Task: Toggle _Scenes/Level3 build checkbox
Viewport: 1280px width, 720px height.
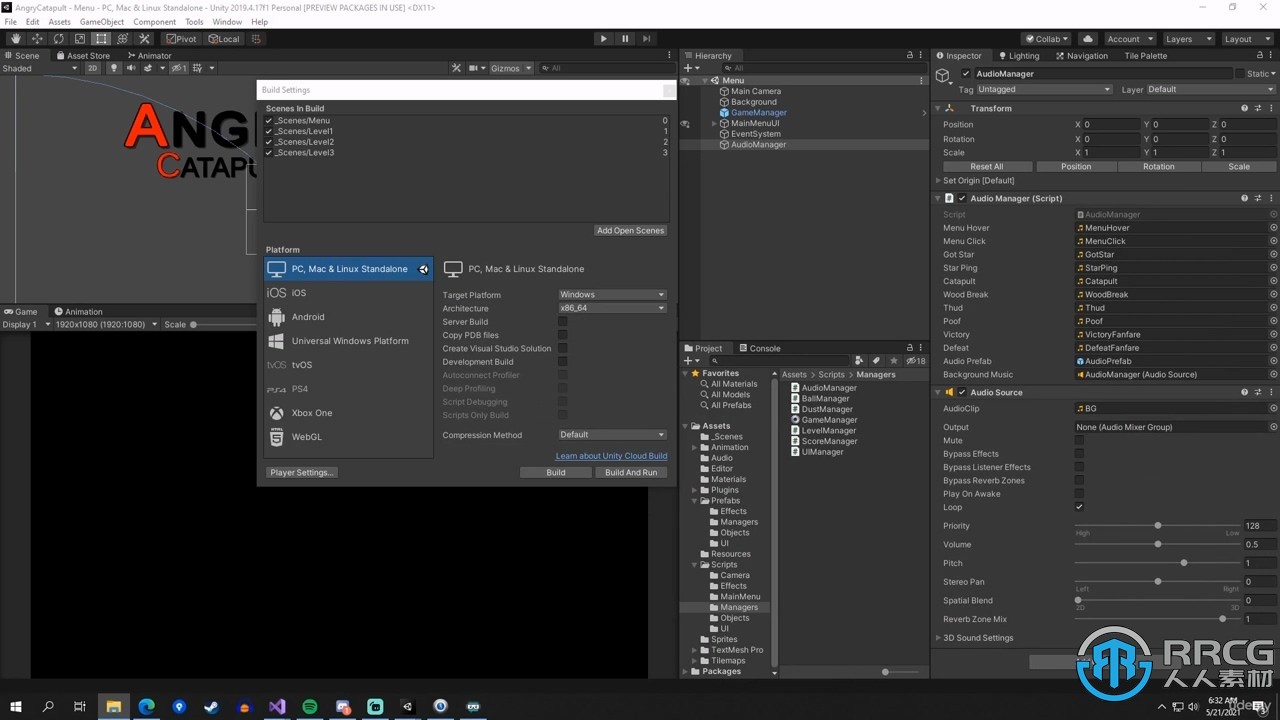Action: 269,153
